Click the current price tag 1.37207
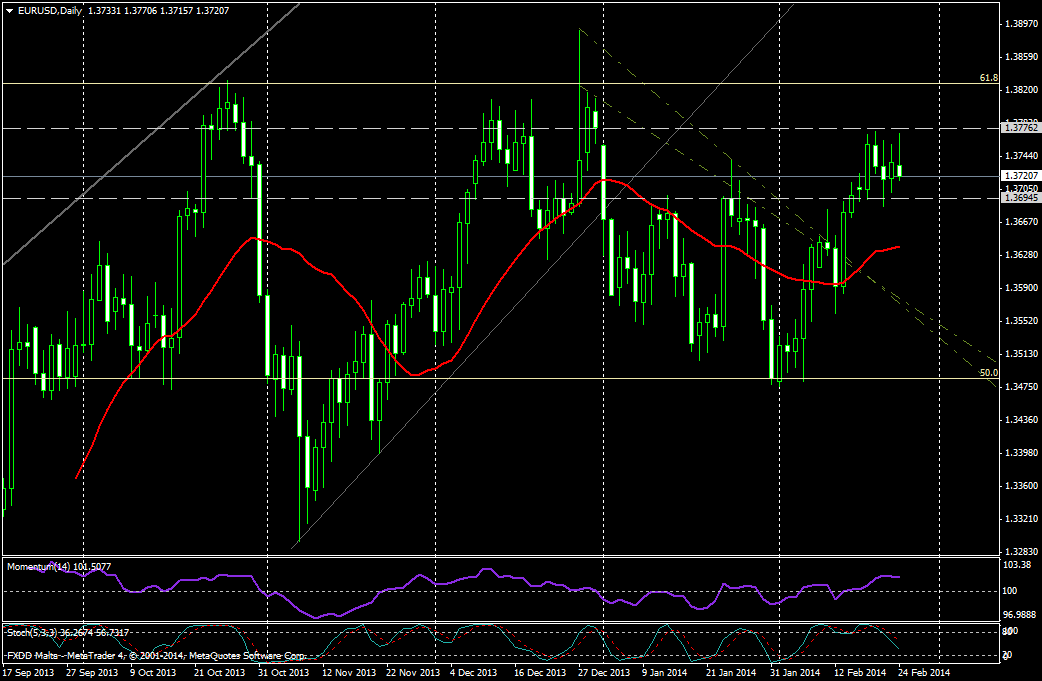Viewport: 1042px width, 681px height. [x=1020, y=176]
